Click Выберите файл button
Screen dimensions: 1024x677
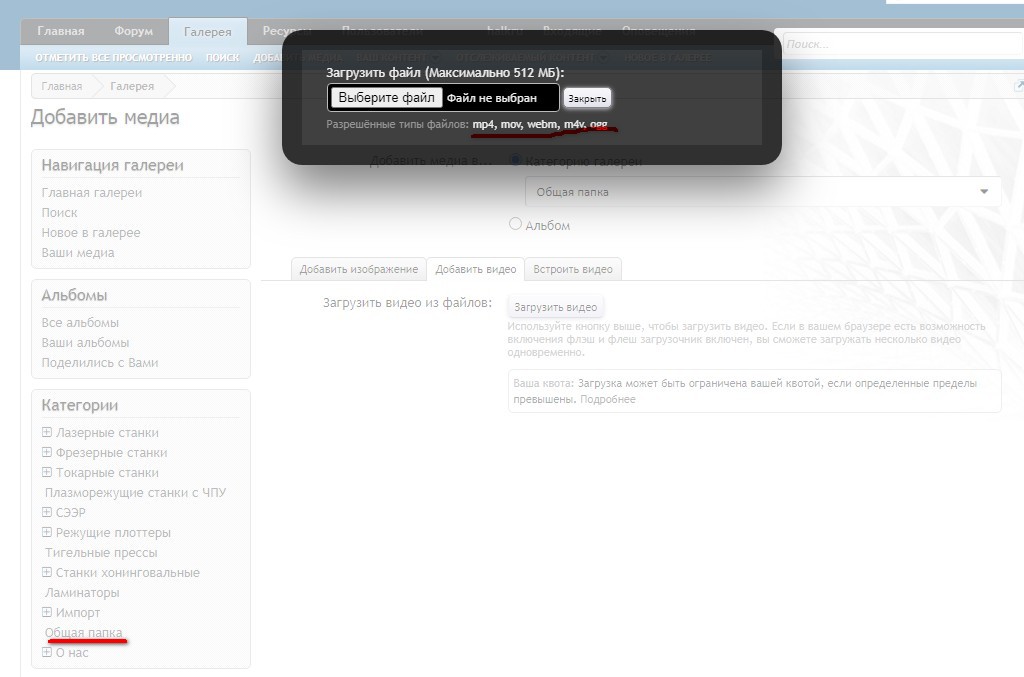387,98
